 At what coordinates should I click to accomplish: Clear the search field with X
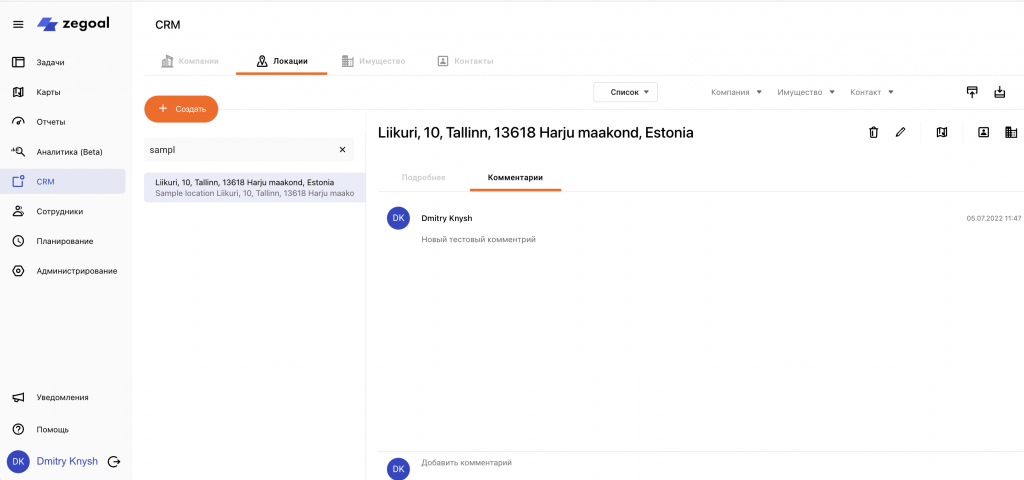pos(342,150)
